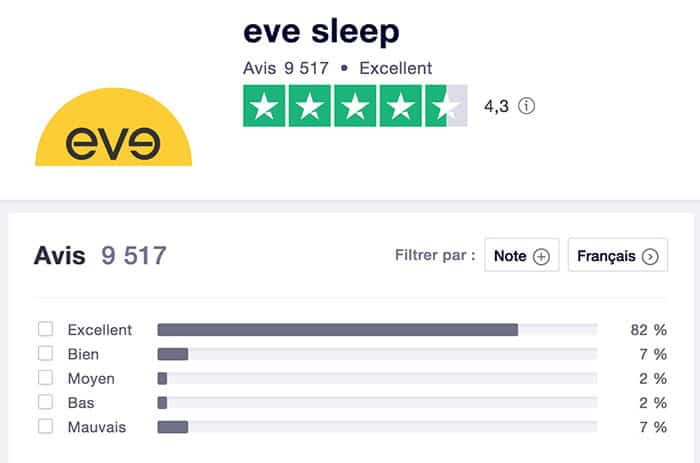Image resolution: width=700 pixels, height=463 pixels.
Task: Click the second green rating star
Action: pyautogui.click(x=309, y=106)
